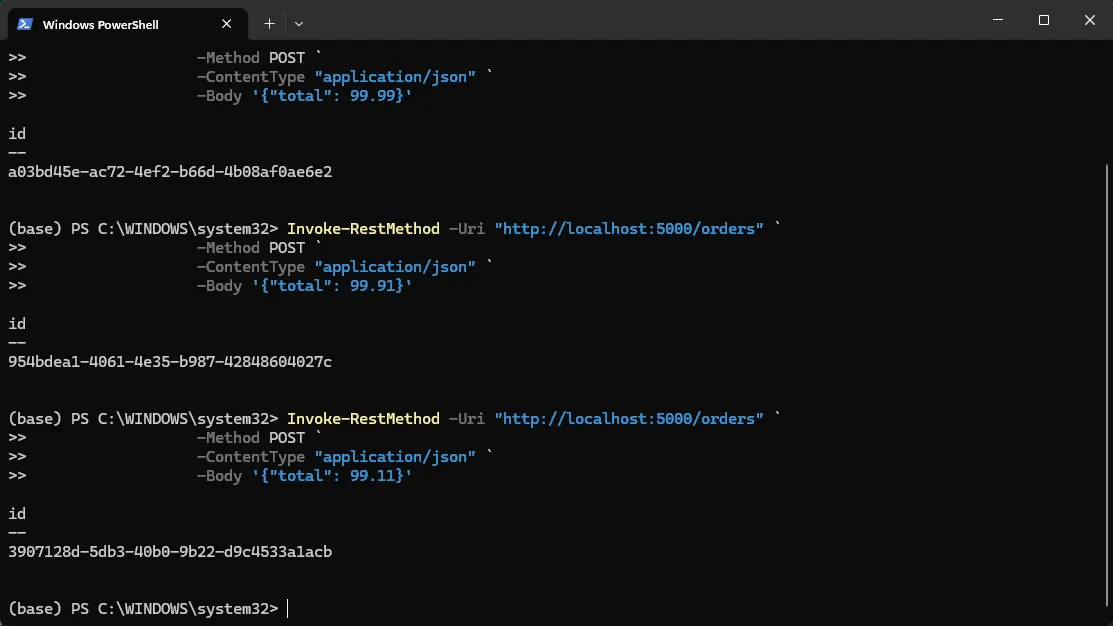Click the order id starting with 3907128d
This screenshot has height=626, width=1113.
coord(170,552)
